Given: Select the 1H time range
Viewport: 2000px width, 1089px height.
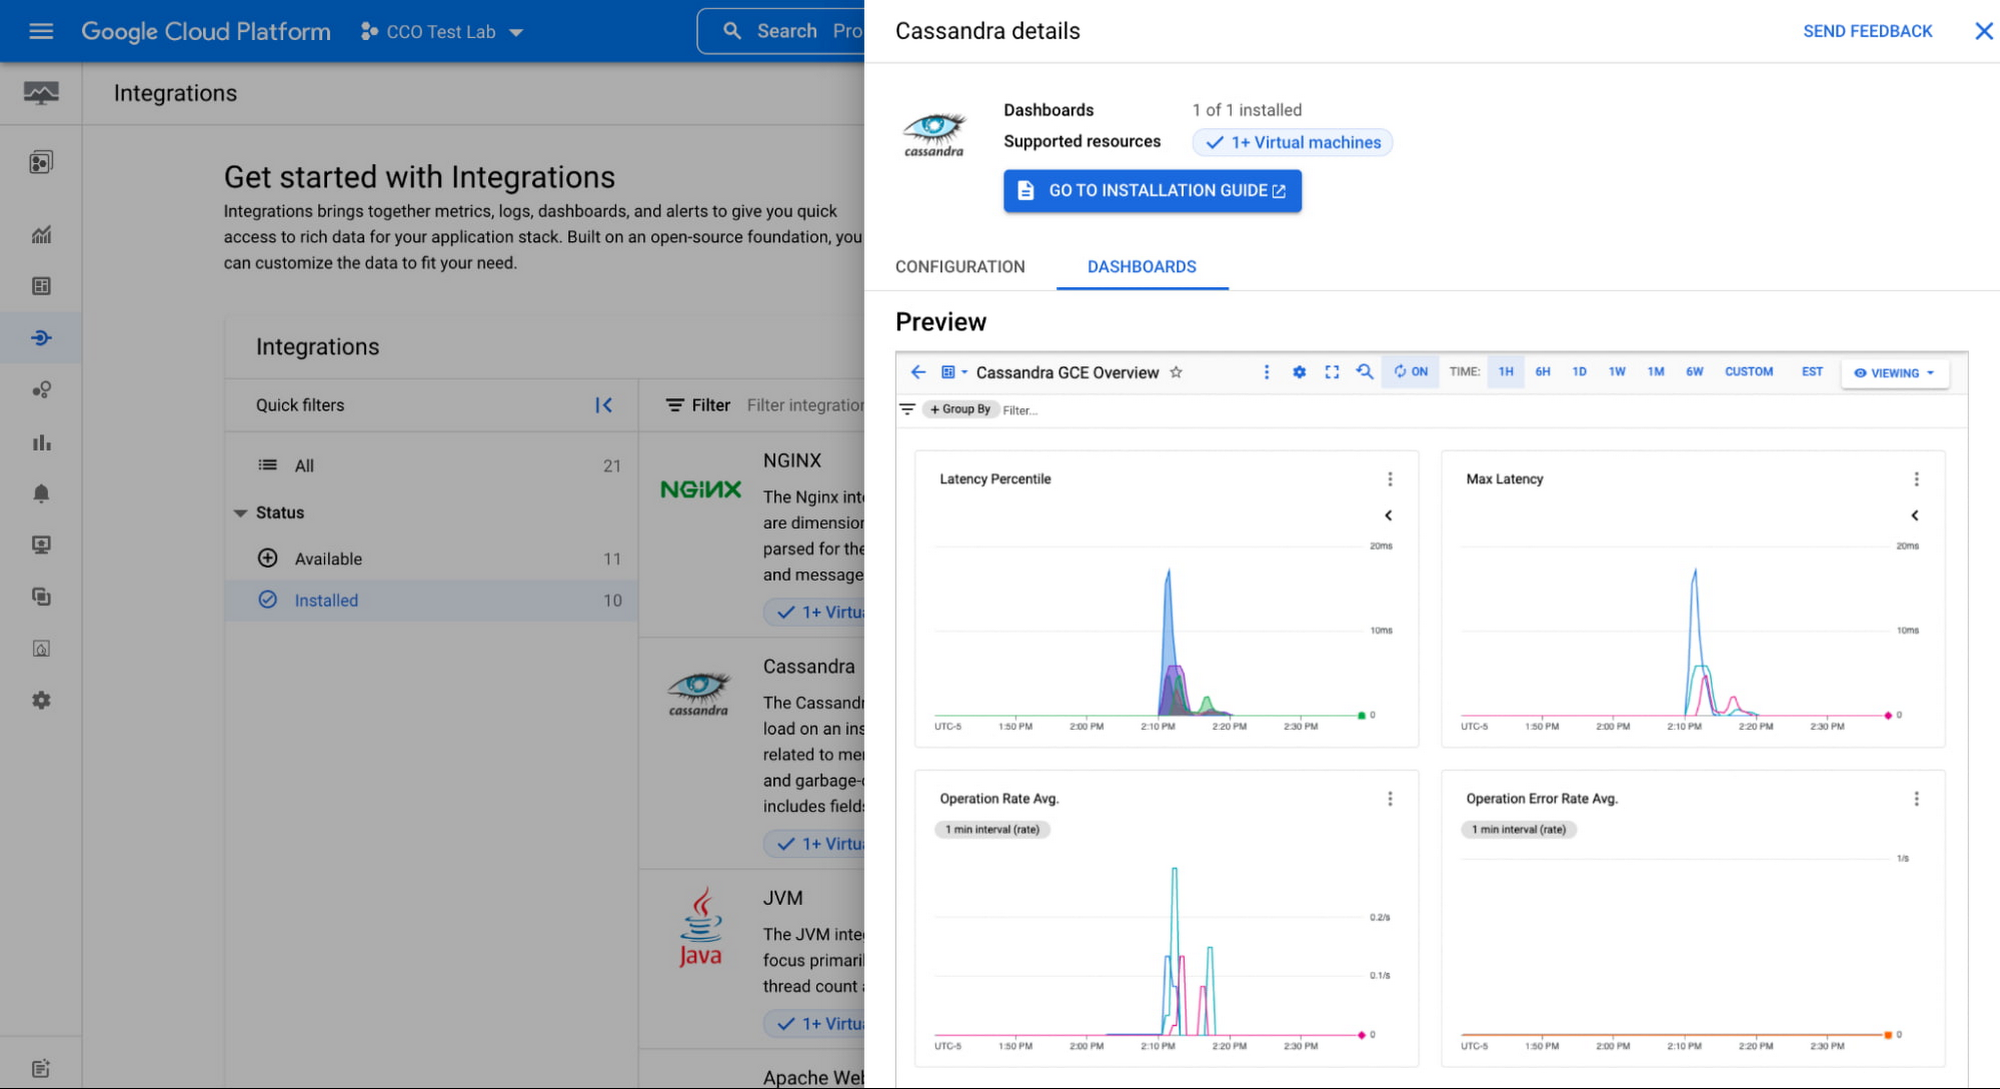Looking at the screenshot, I should (x=1506, y=371).
